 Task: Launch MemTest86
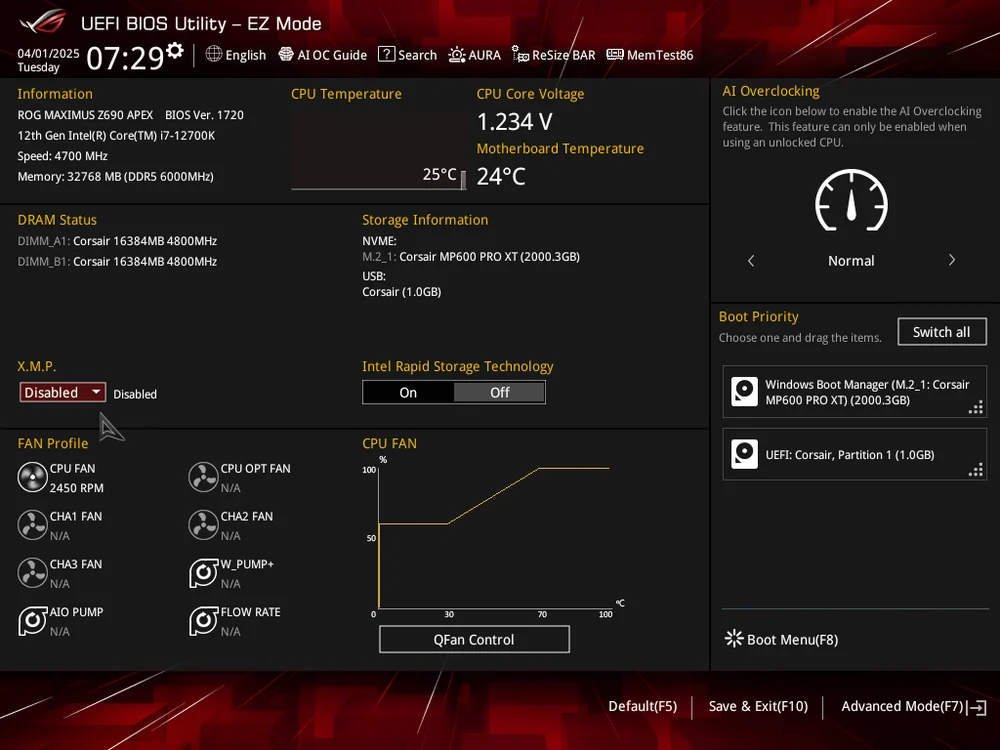point(650,55)
